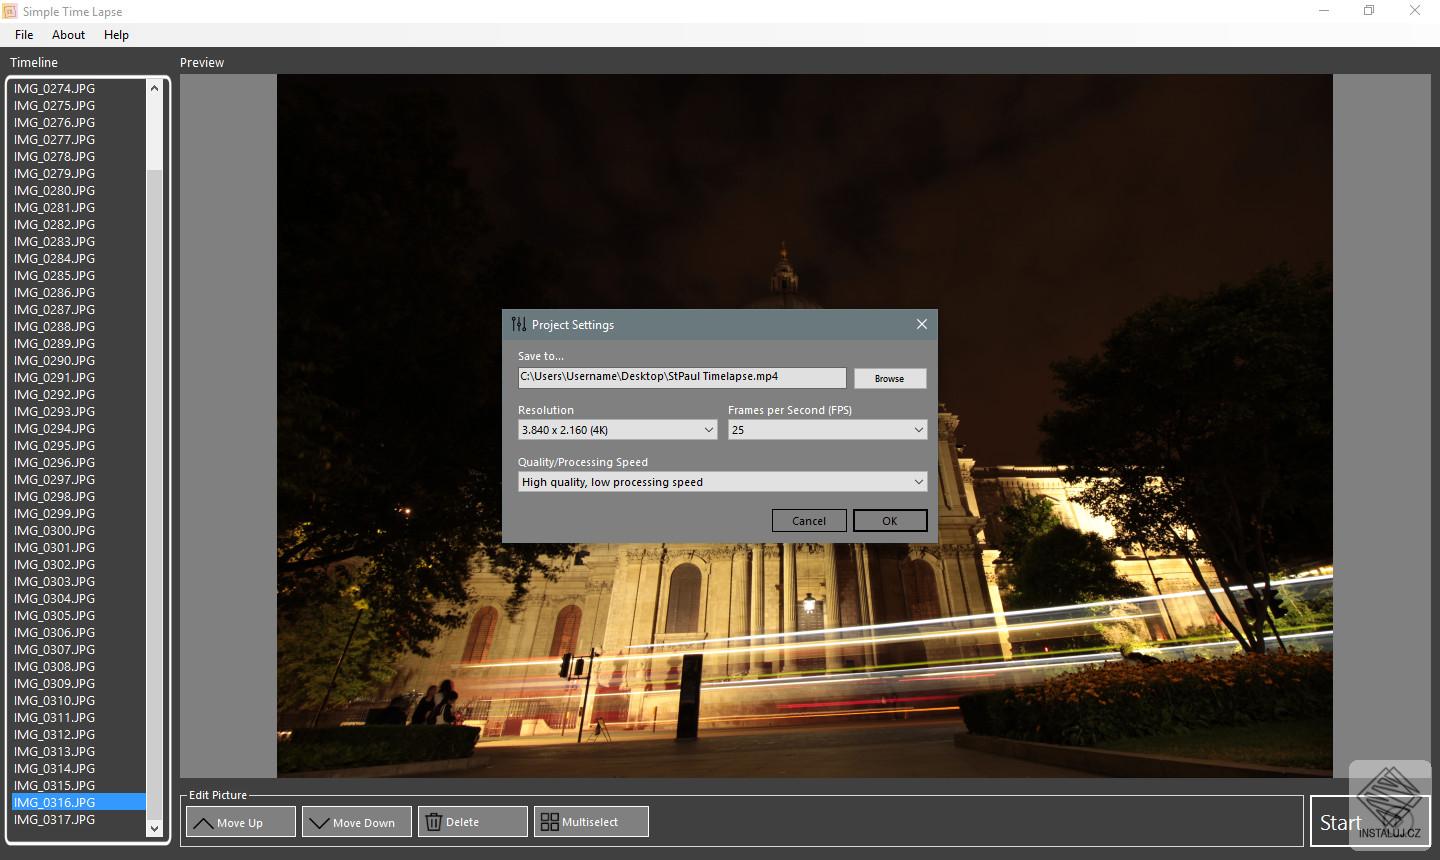1440x860 pixels.
Task: Click the Delete trash can icon
Action: pyautogui.click(x=434, y=822)
